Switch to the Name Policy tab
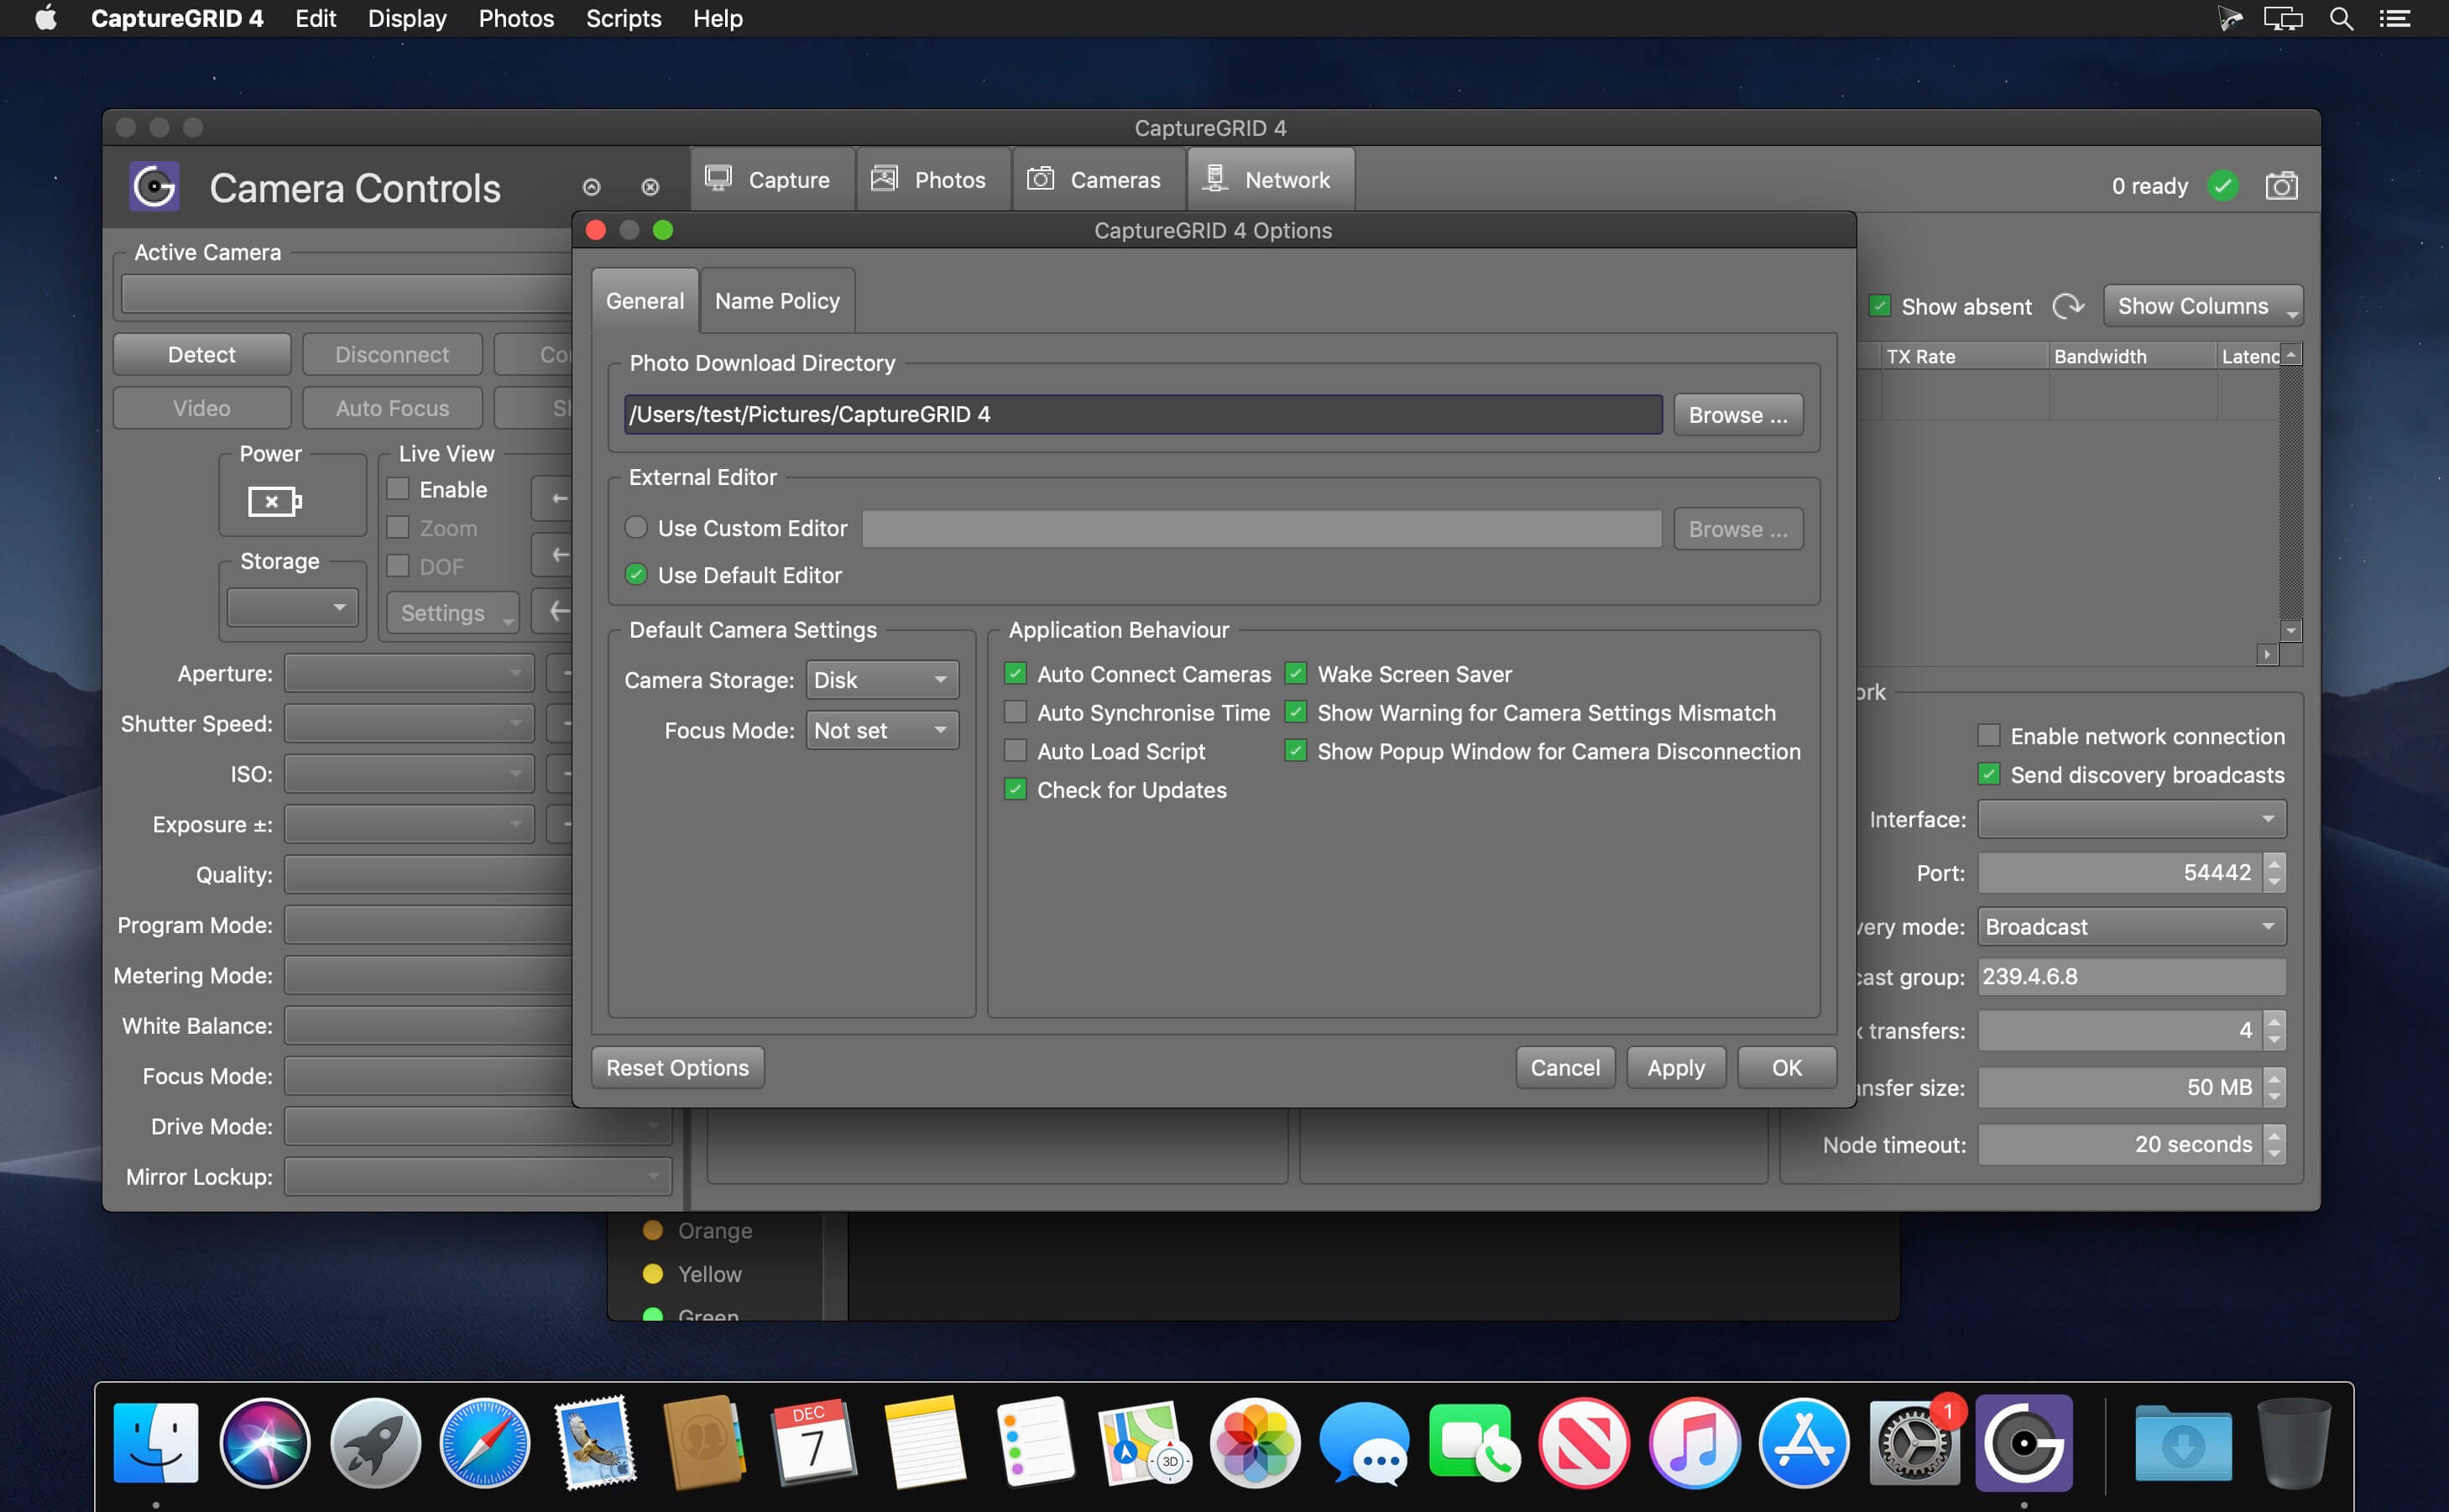 (777, 301)
